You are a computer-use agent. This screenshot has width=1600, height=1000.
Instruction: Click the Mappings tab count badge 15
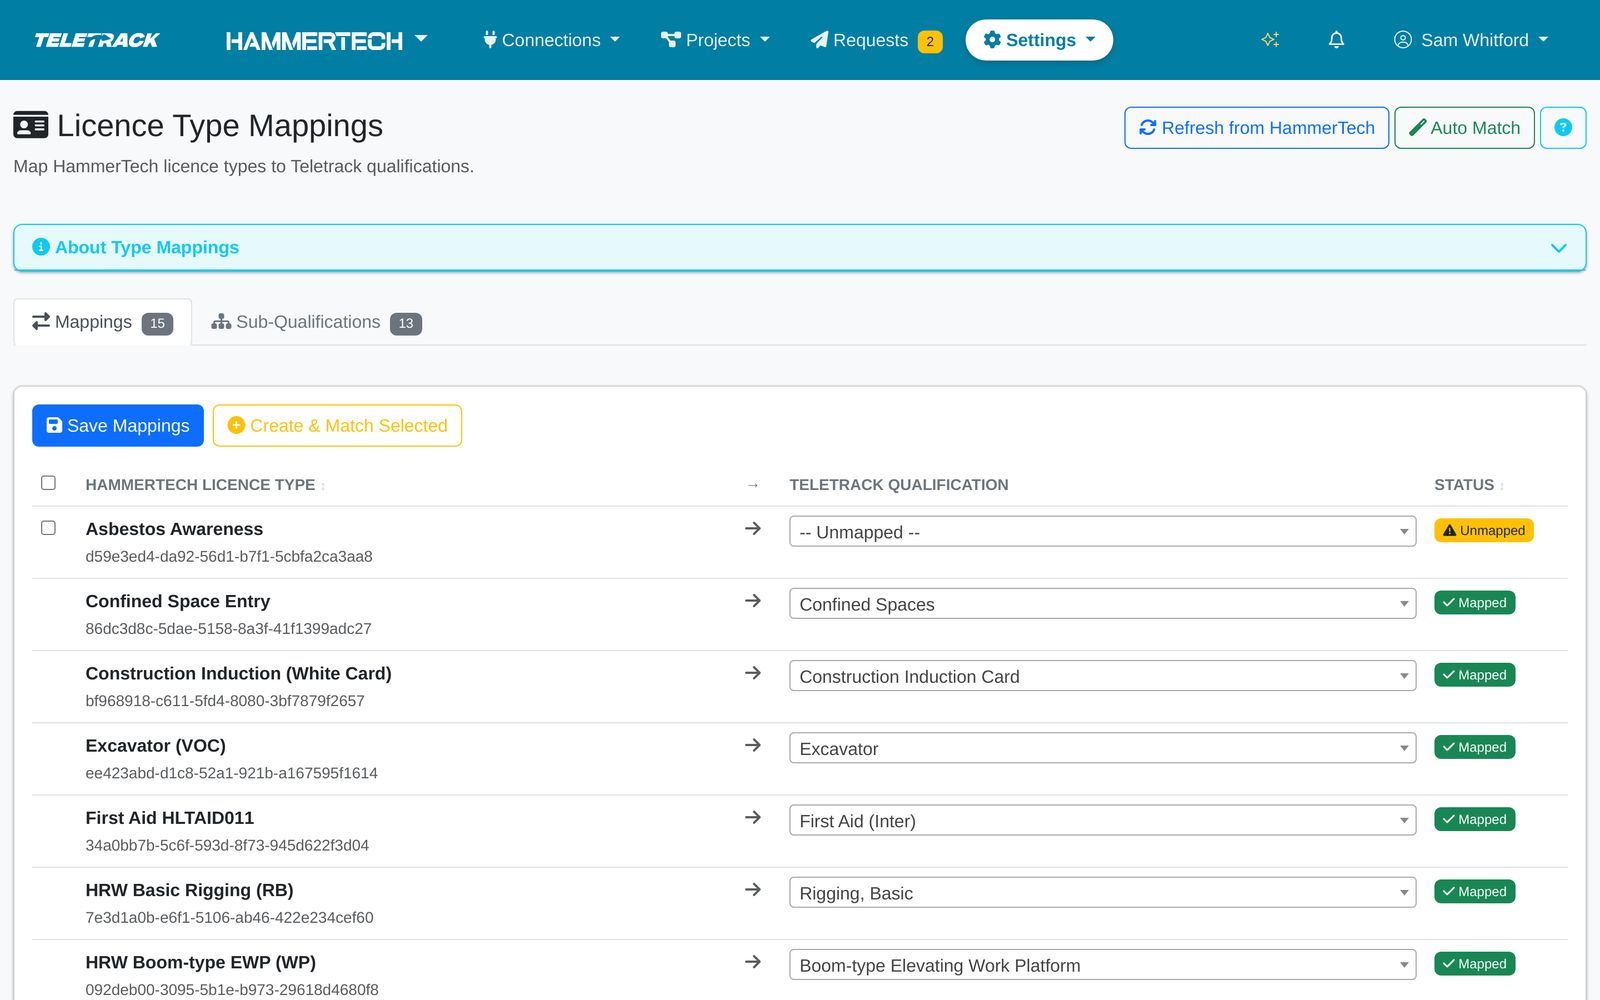tap(157, 323)
